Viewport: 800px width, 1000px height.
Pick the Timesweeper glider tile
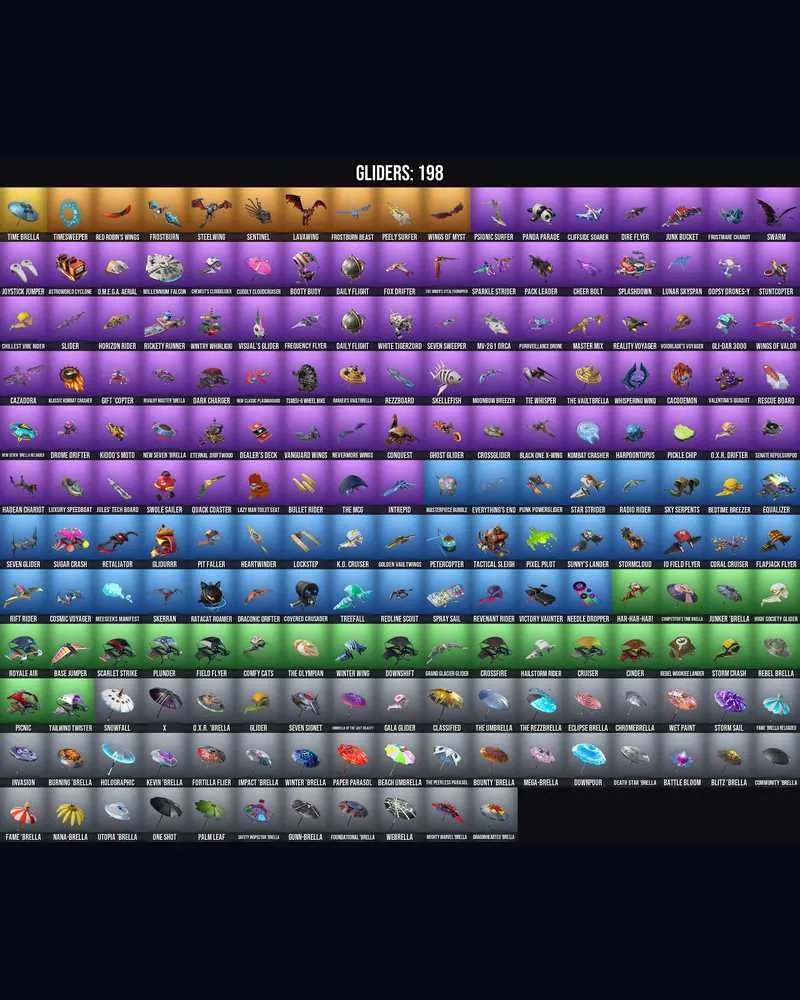[70, 214]
